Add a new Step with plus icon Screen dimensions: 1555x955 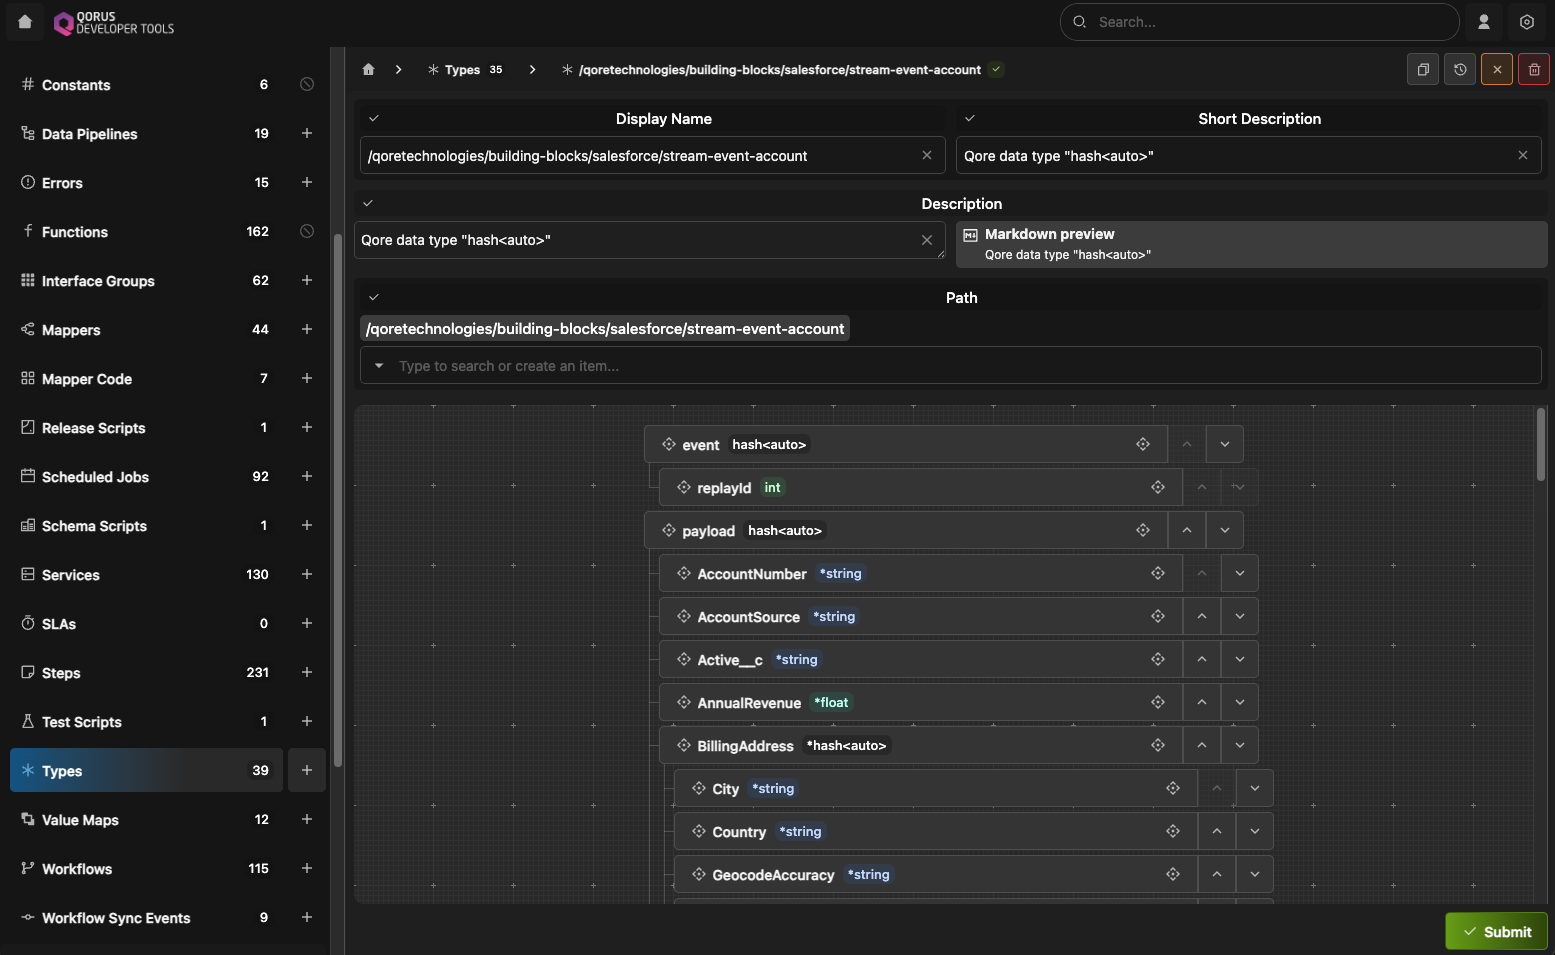[x=307, y=672]
